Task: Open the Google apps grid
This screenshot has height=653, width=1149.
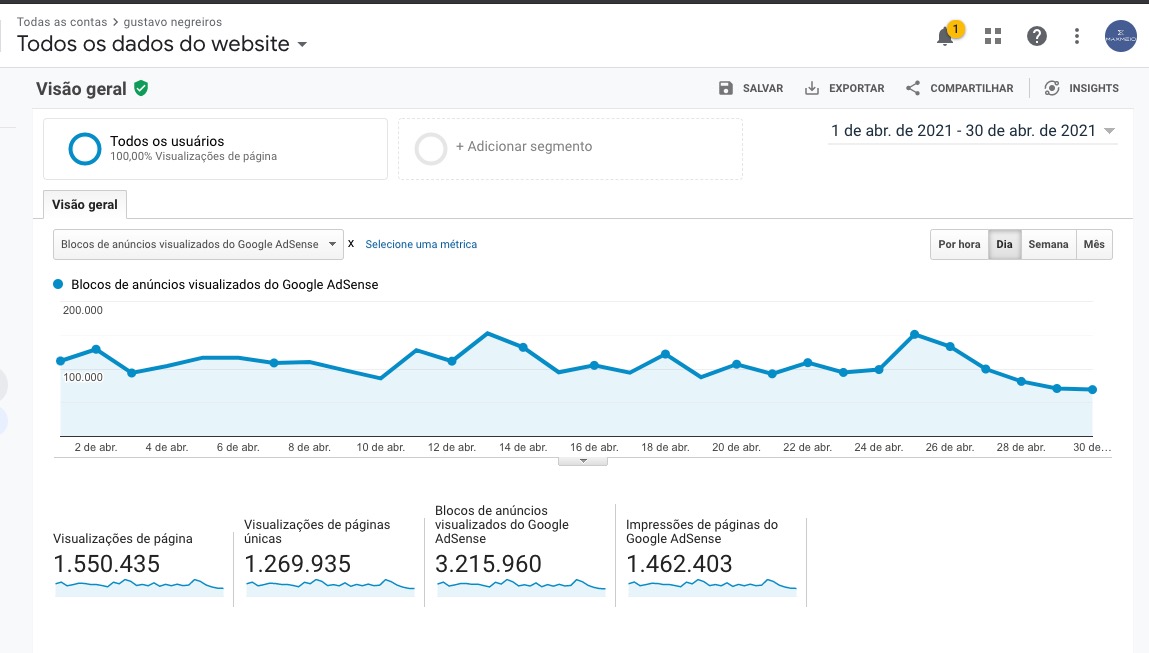Action: click(x=993, y=36)
